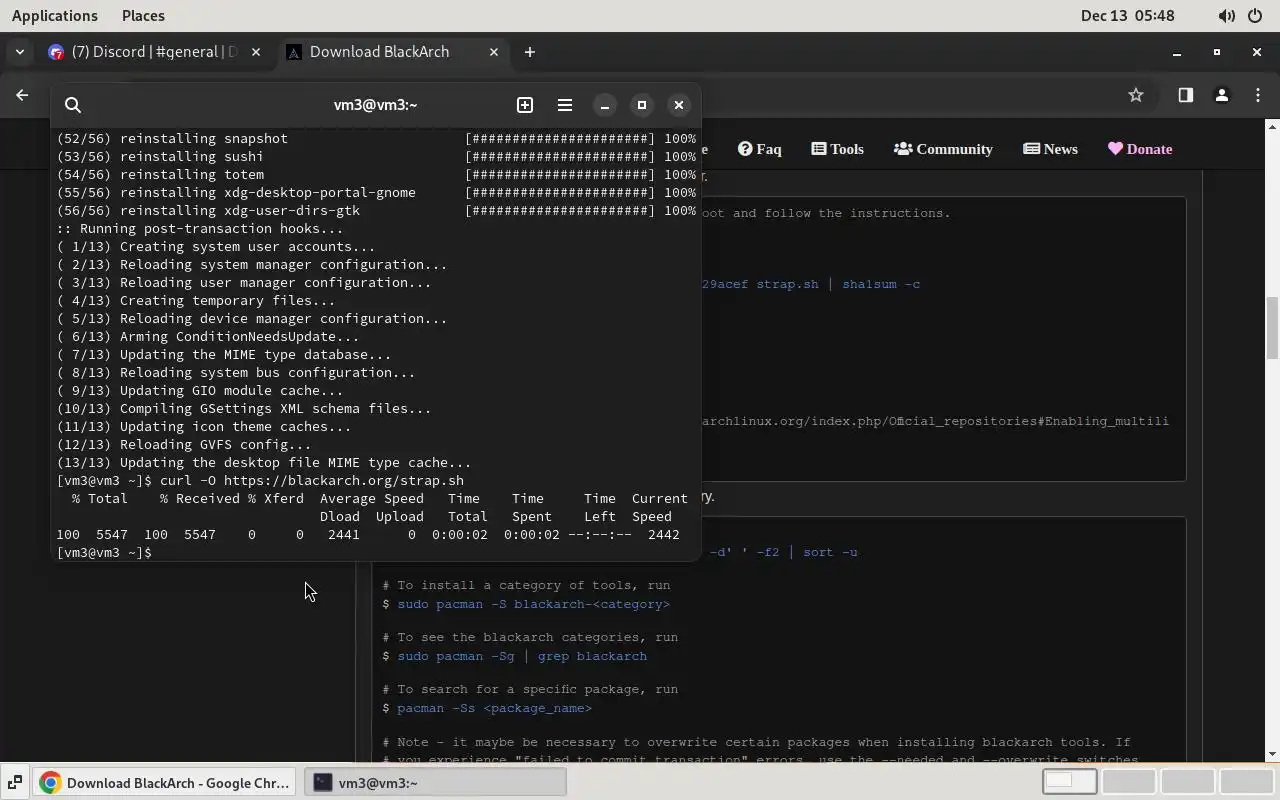Close the Discord tab

click(256, 52)
